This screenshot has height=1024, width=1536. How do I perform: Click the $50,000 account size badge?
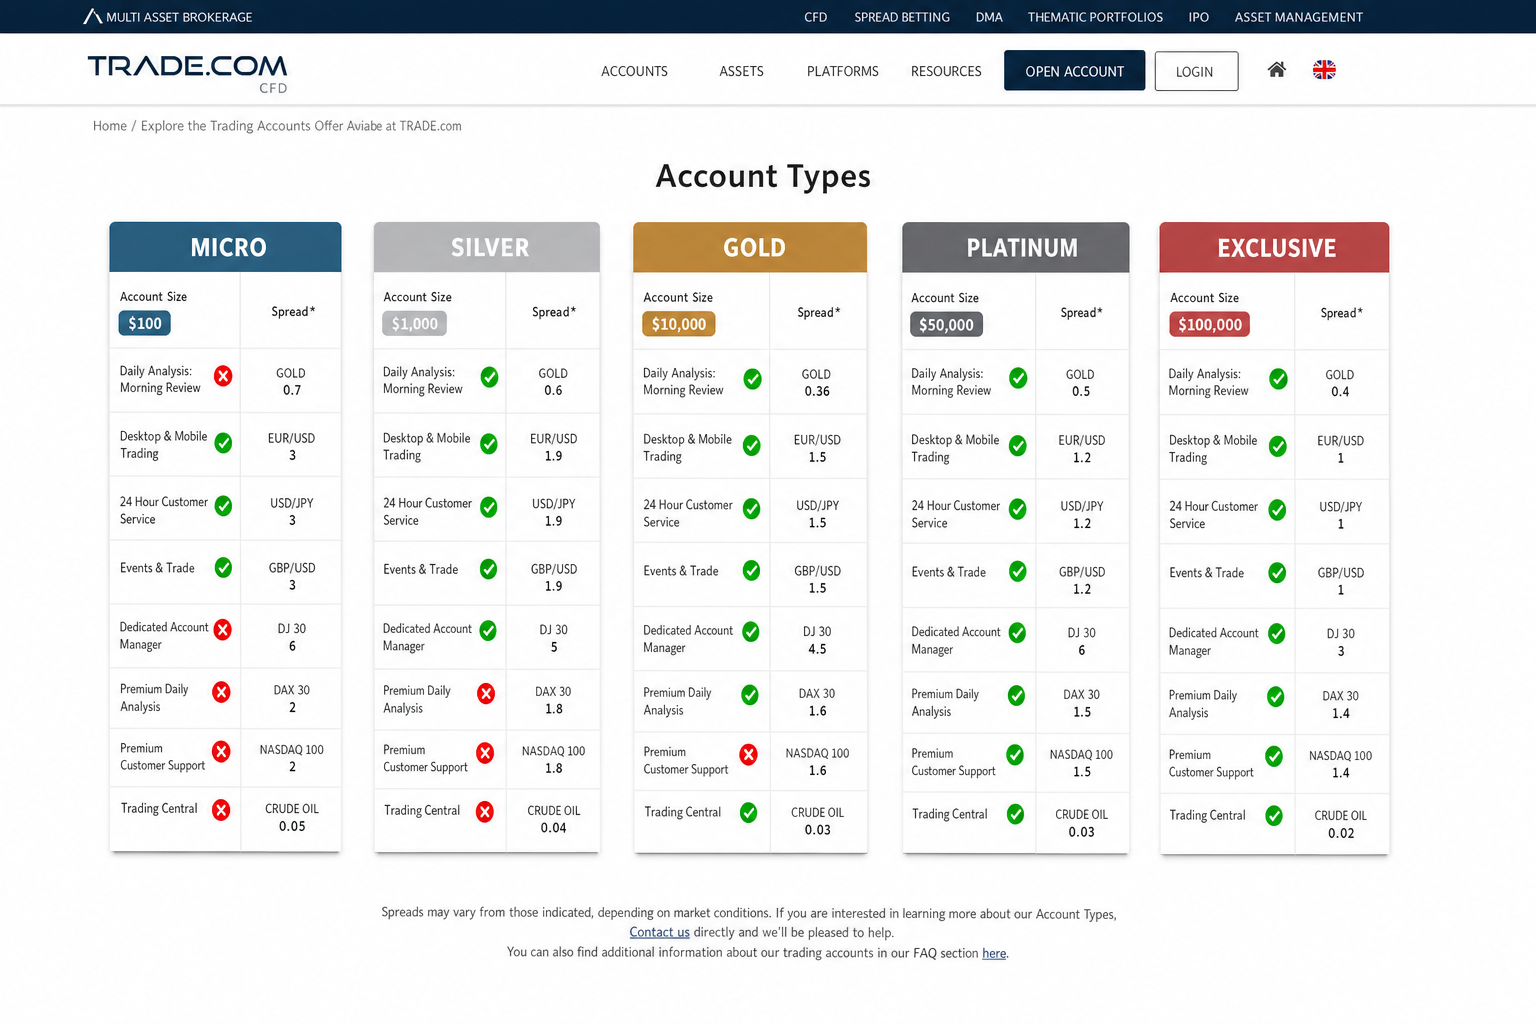click(x=946, y=325)
